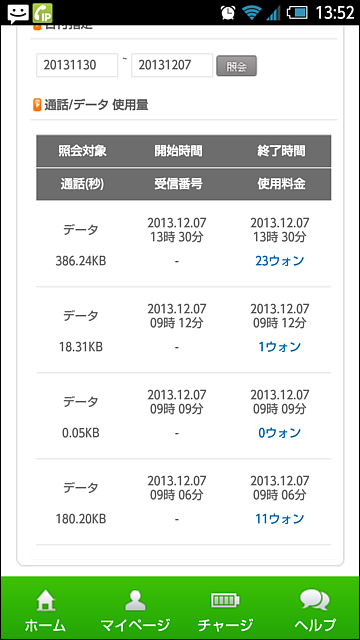Open the 0ウォン usage charge link

pyautogui.click(x=280, y=433)
